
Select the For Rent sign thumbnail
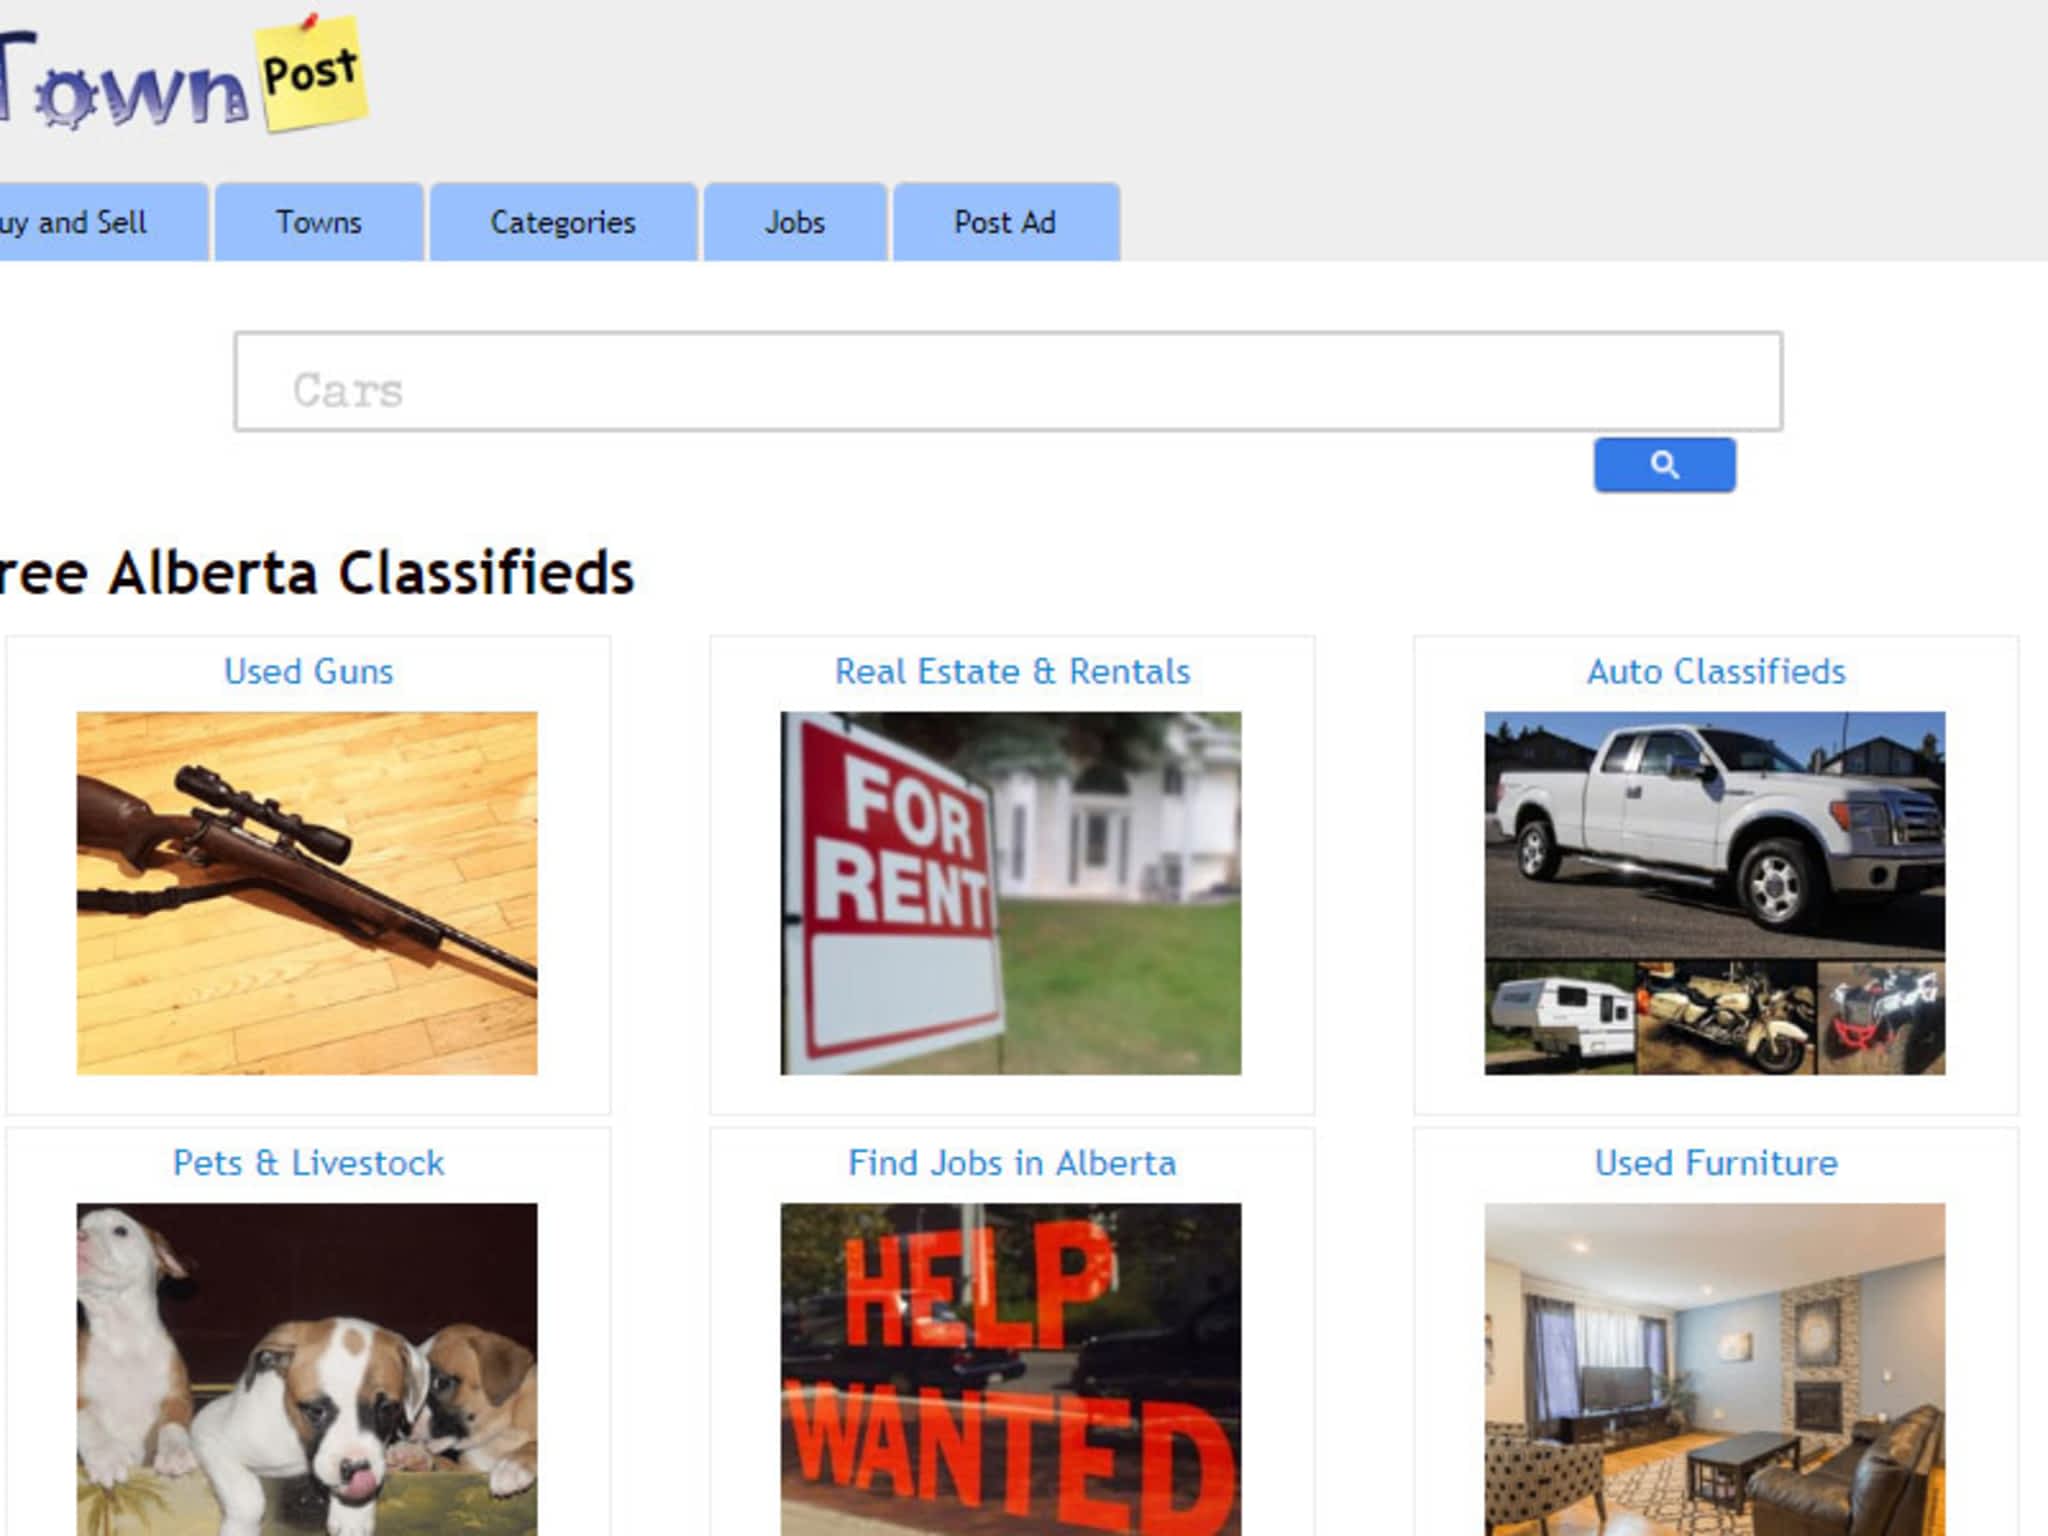(1011, 893)
